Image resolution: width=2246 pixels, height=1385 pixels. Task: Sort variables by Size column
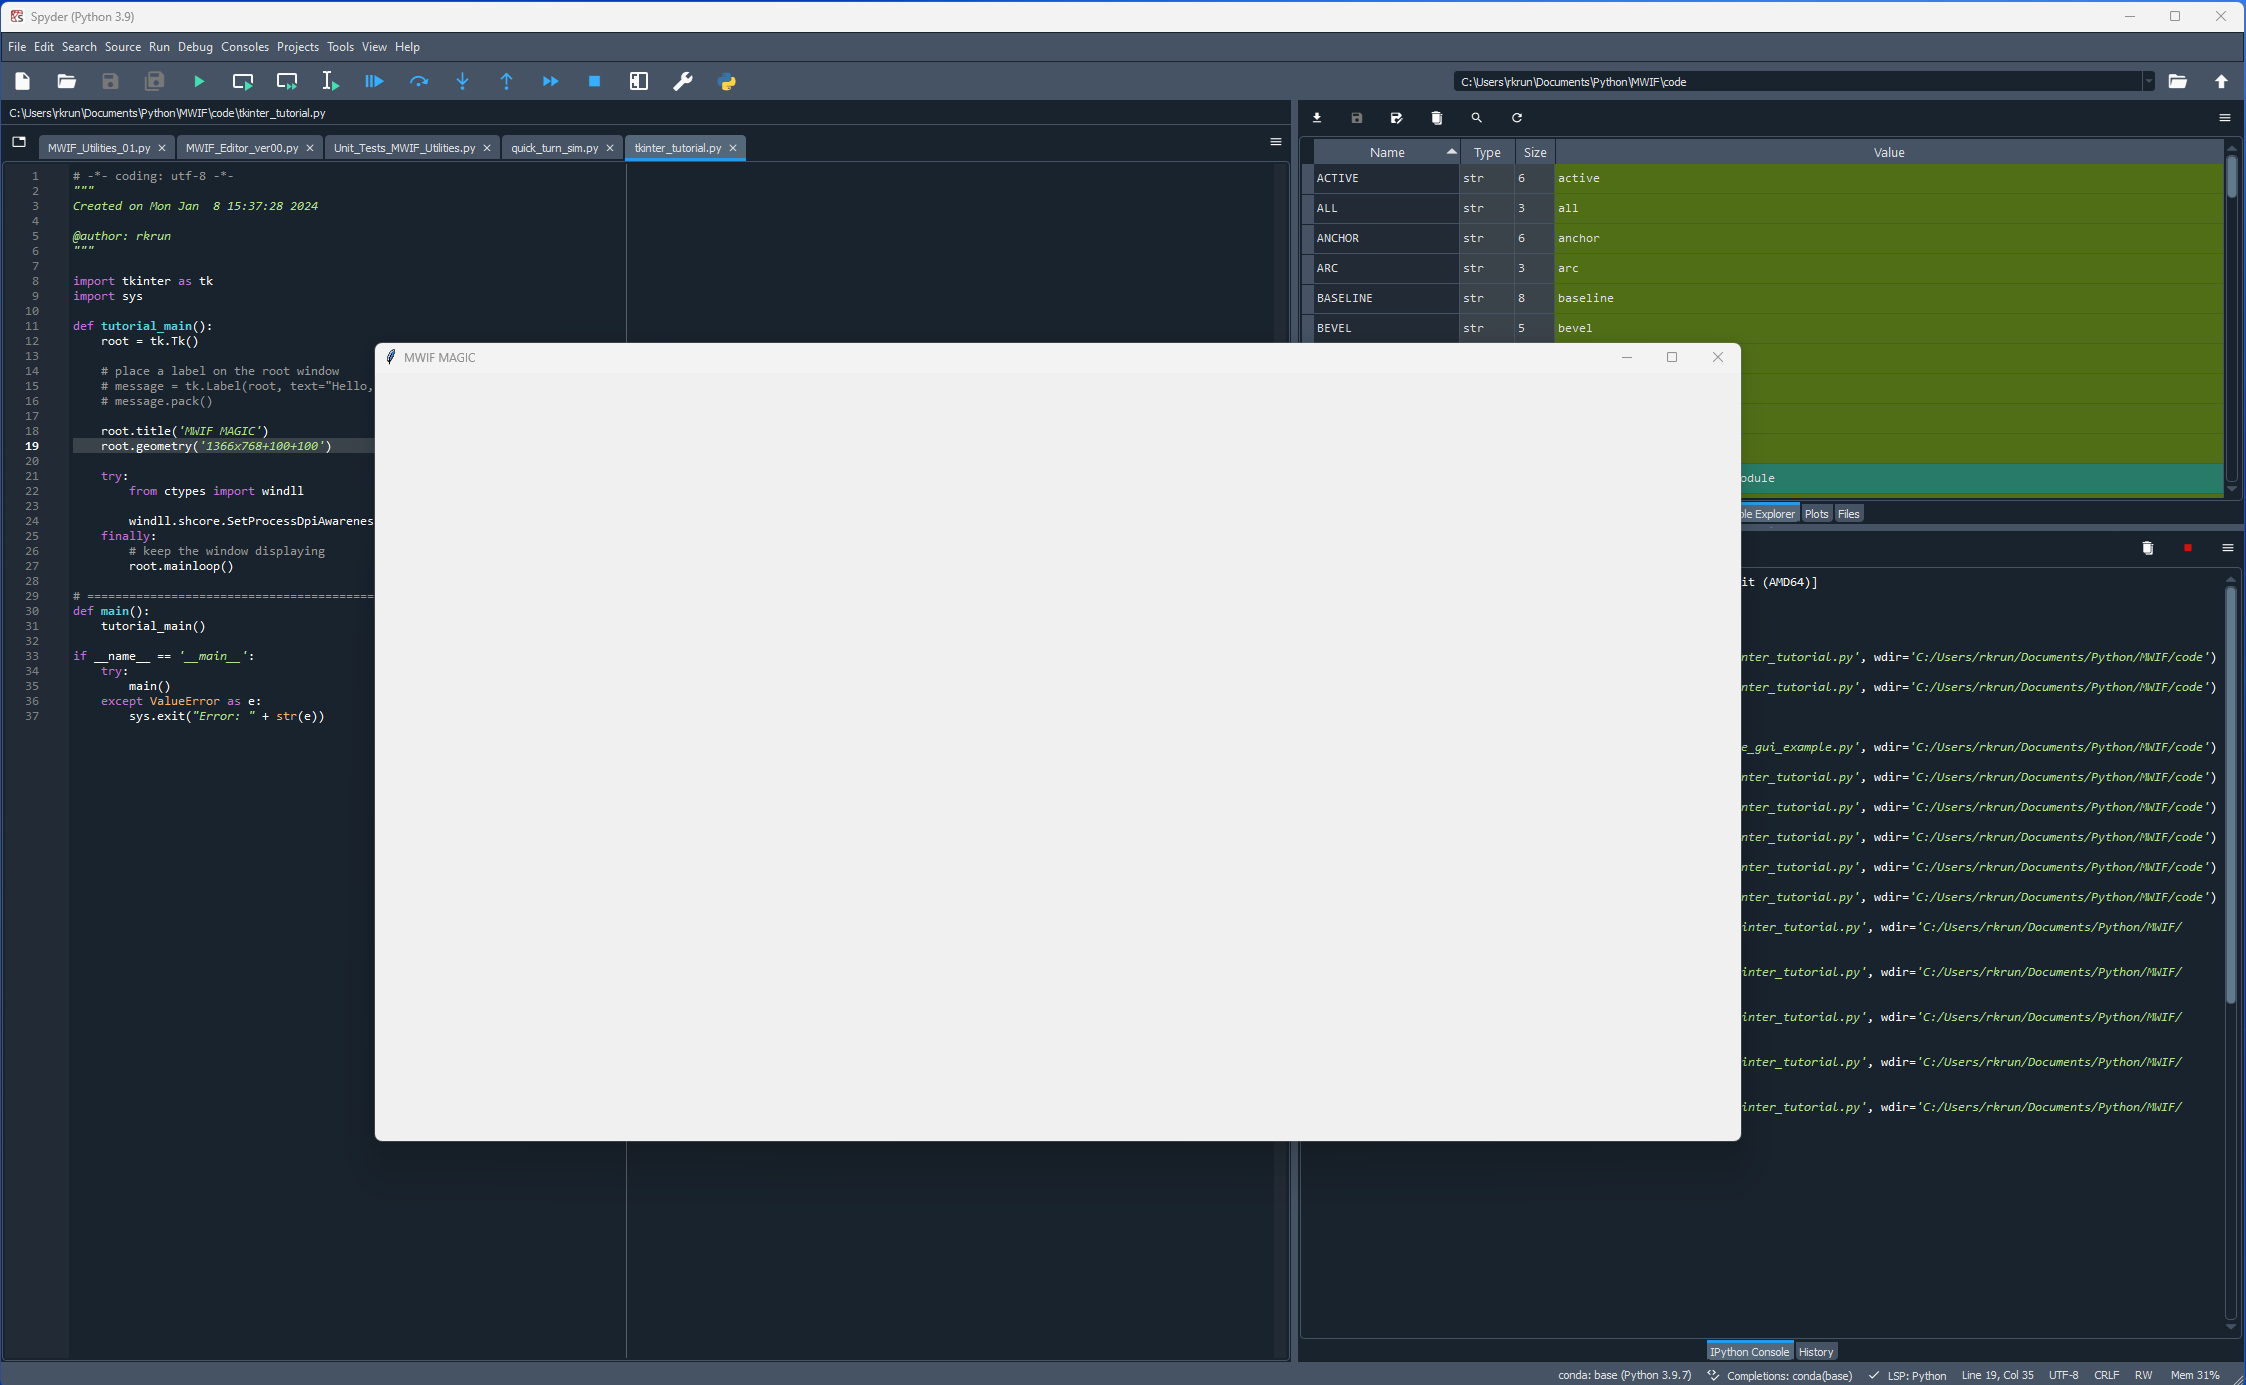tap(1535, 152)
